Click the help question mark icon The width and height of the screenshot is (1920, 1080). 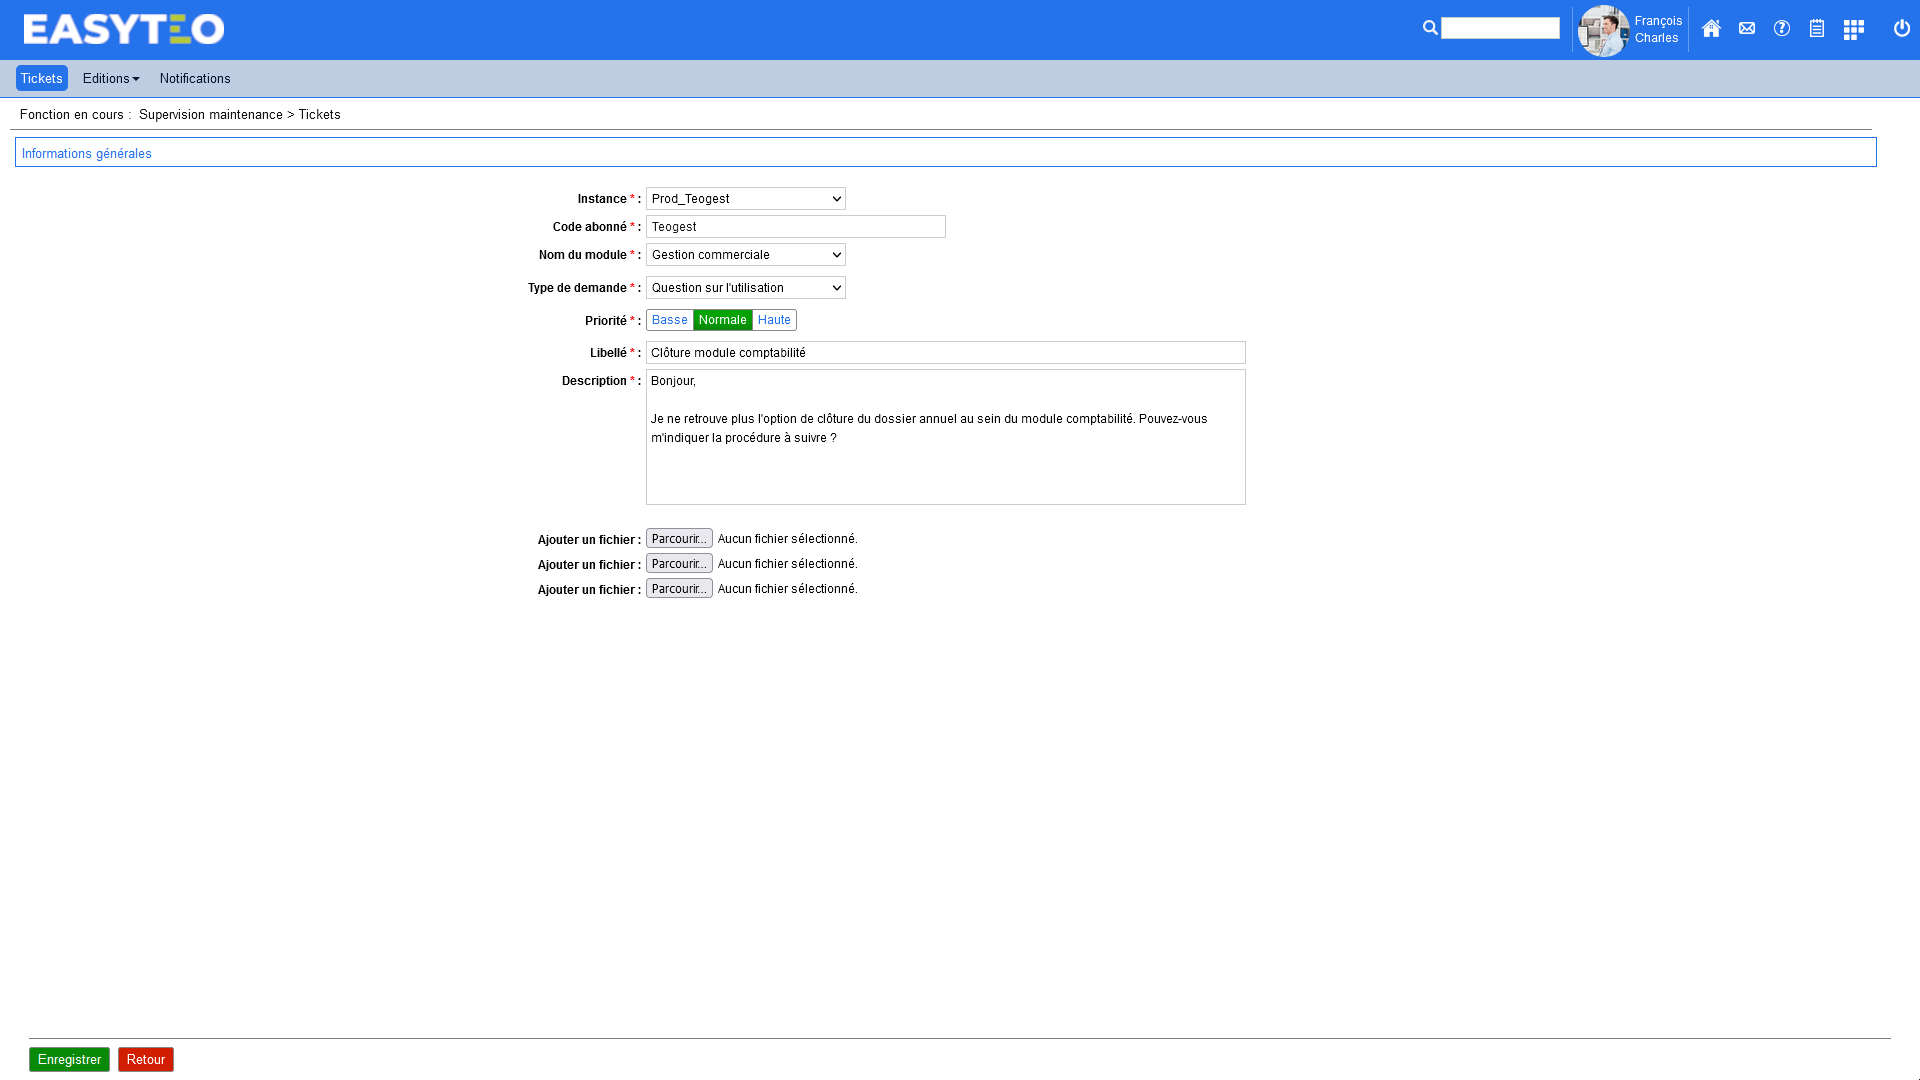tap(1782, 29)
